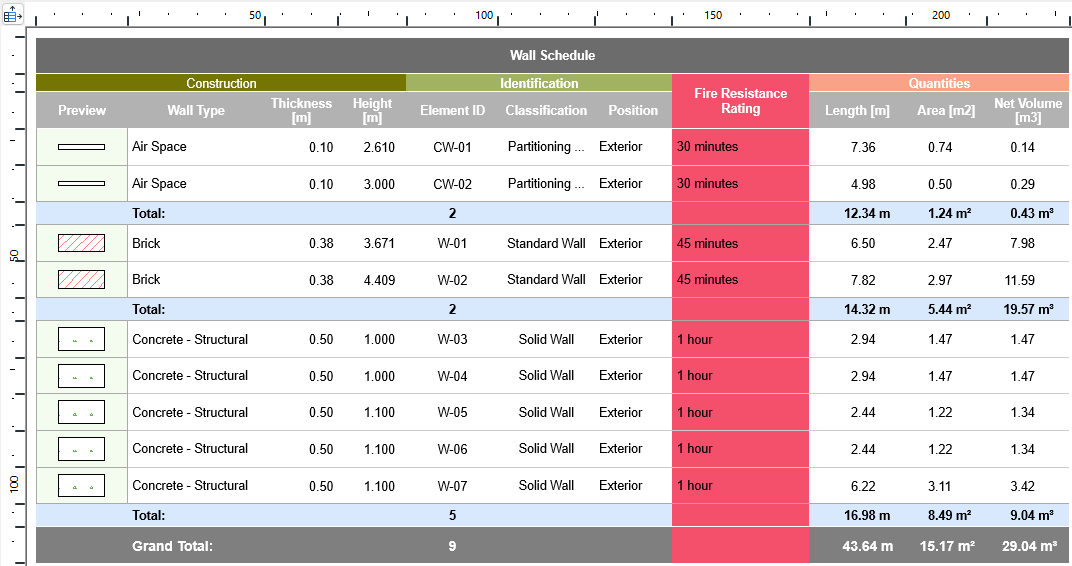Click the 7.36 length value for CW-01
1072x566 pixels.
863,147
